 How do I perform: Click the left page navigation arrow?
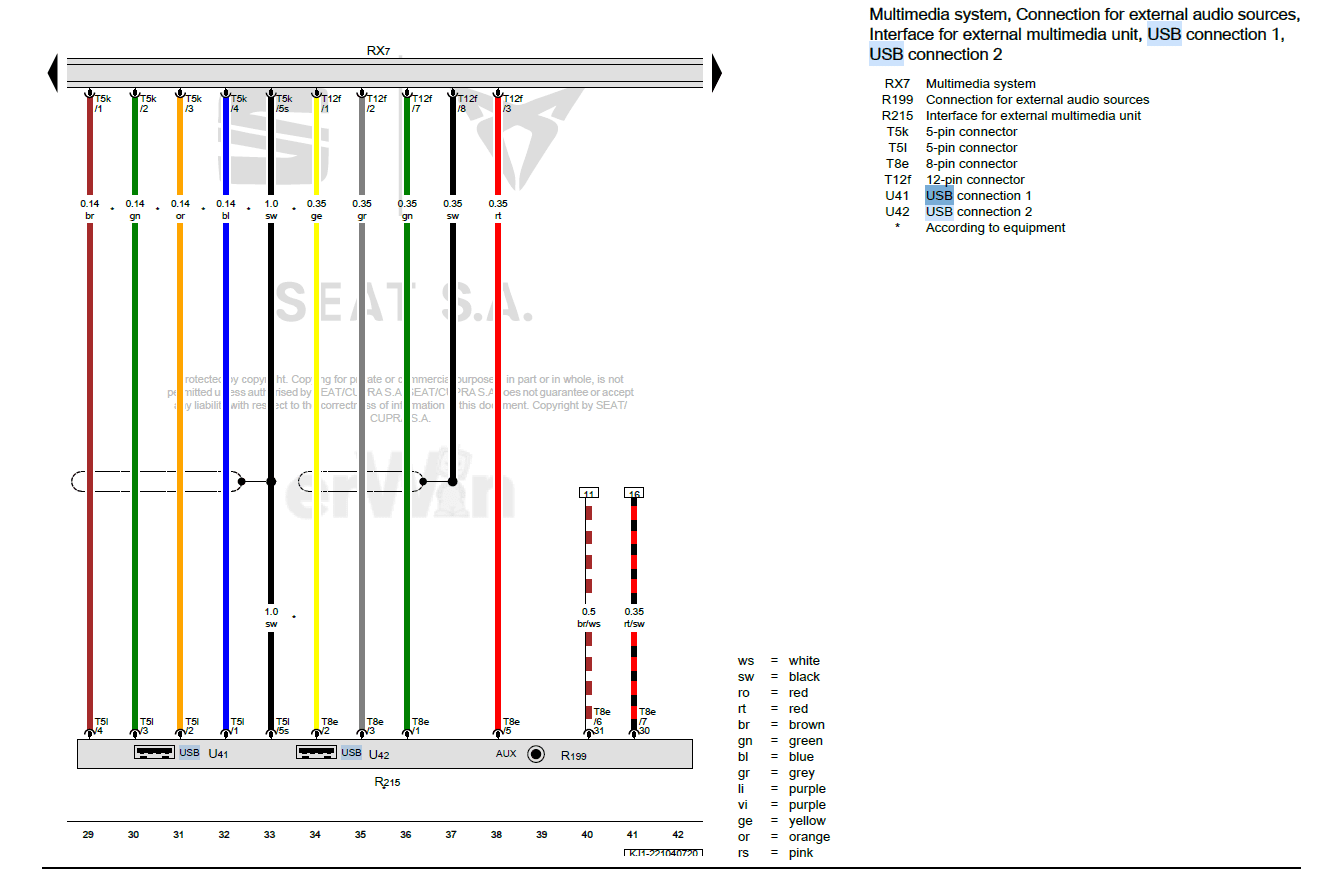coord(53,74)
